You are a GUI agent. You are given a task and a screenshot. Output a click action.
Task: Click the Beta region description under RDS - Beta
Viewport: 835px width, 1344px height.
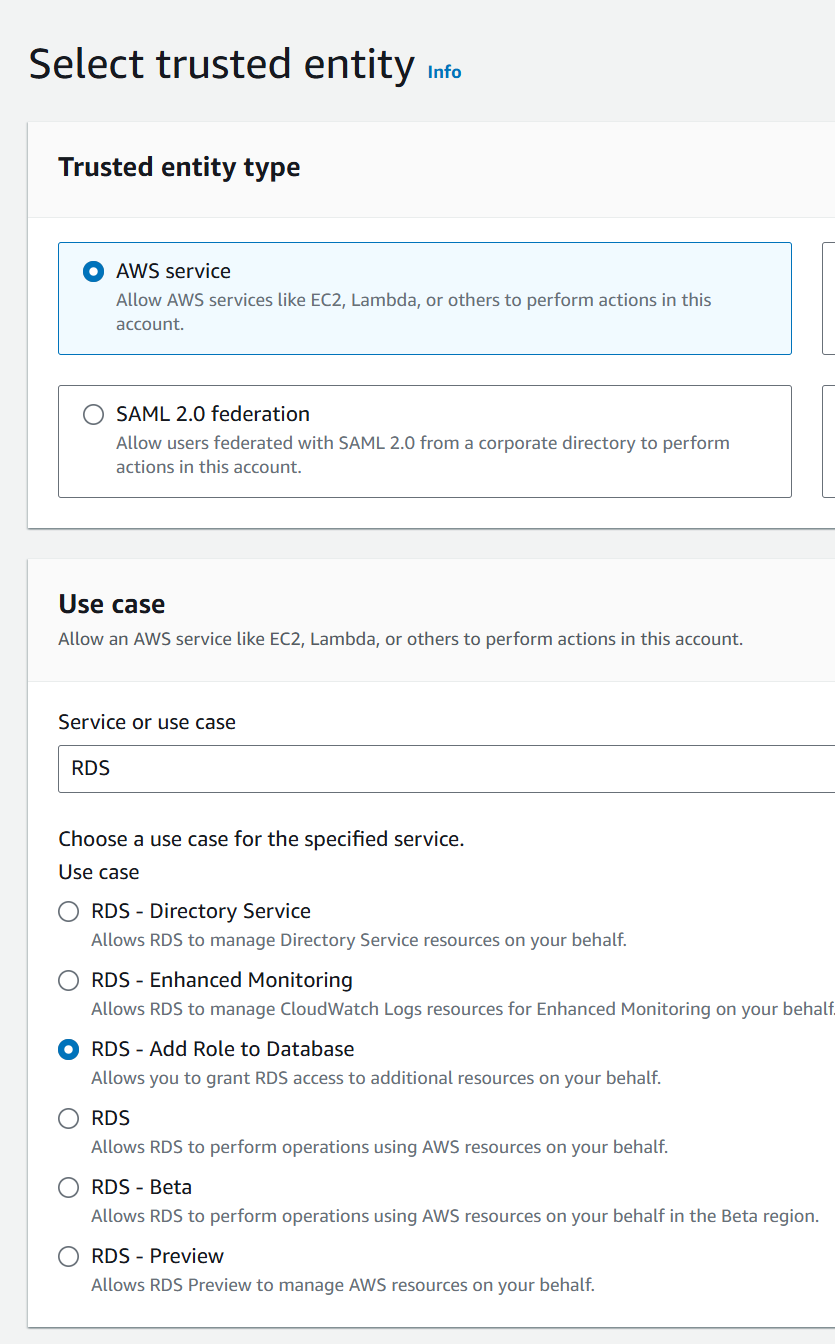454,1216
